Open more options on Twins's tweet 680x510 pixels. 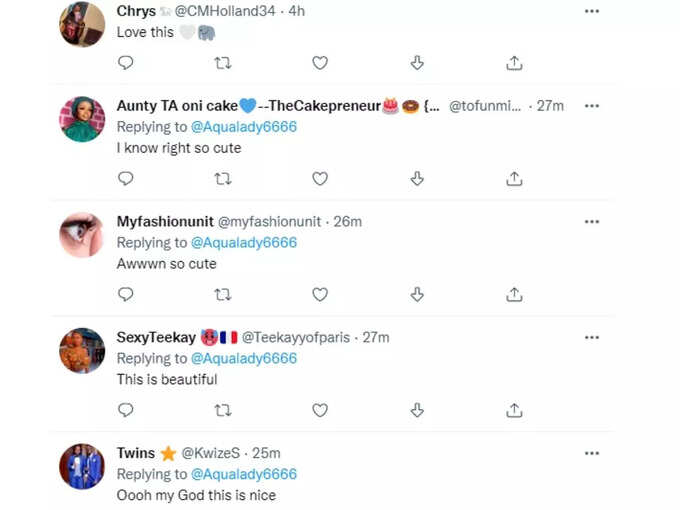click(x=592, y=454)
